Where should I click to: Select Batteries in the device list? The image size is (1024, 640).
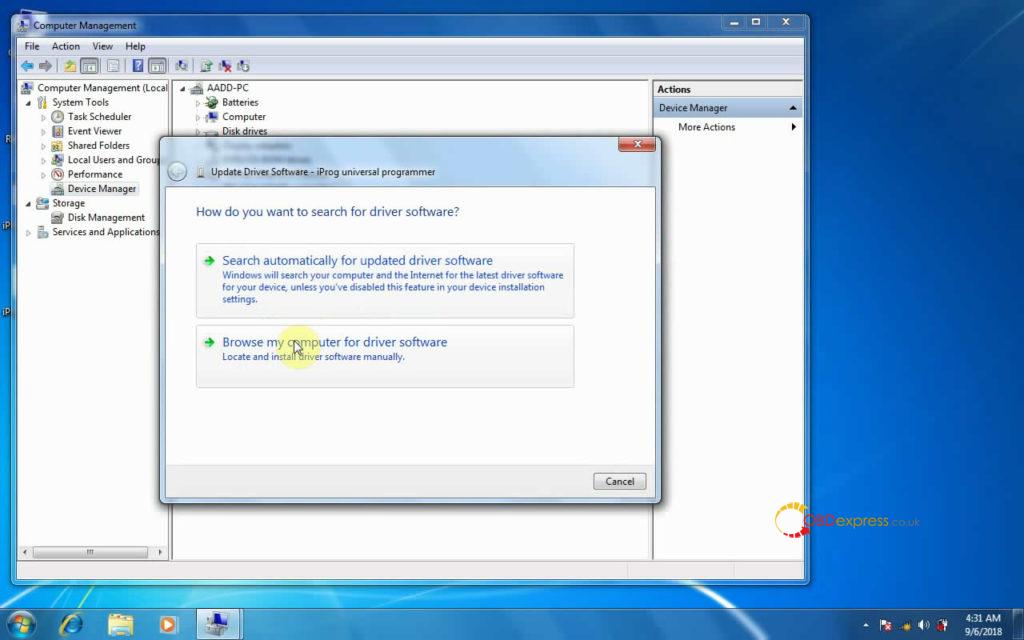point(240,102)
